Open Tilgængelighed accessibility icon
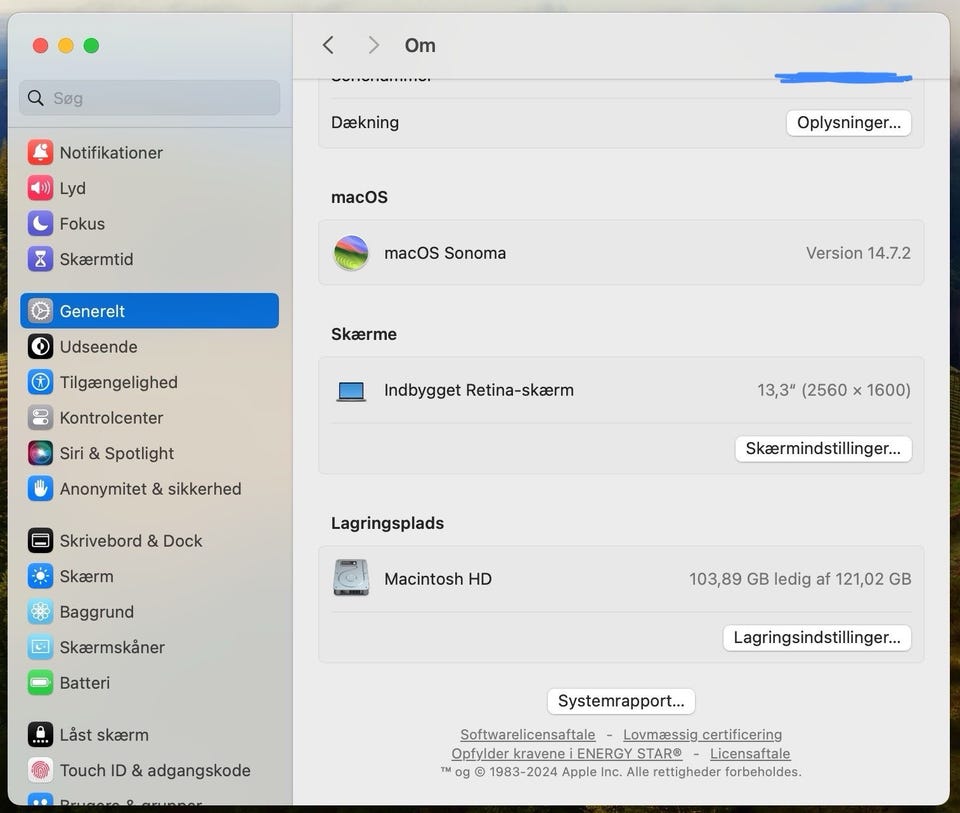Screen dimensions: 960x813 [40, 382]
